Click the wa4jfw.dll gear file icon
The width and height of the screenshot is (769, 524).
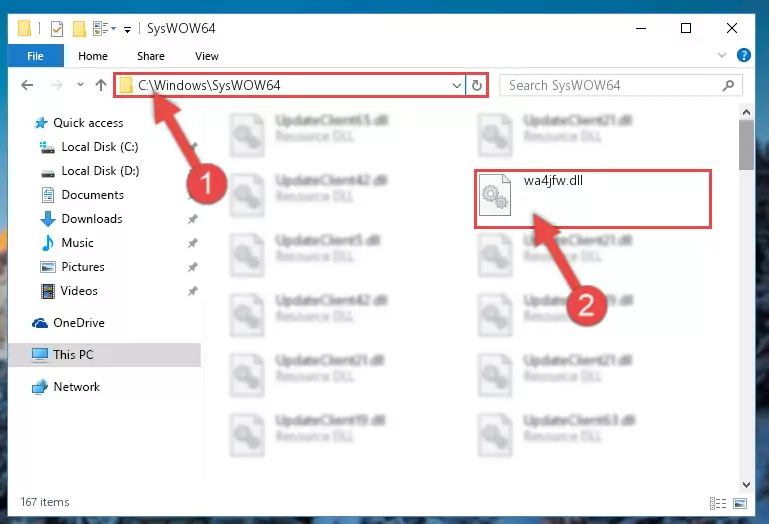click(x=494, y=195)
